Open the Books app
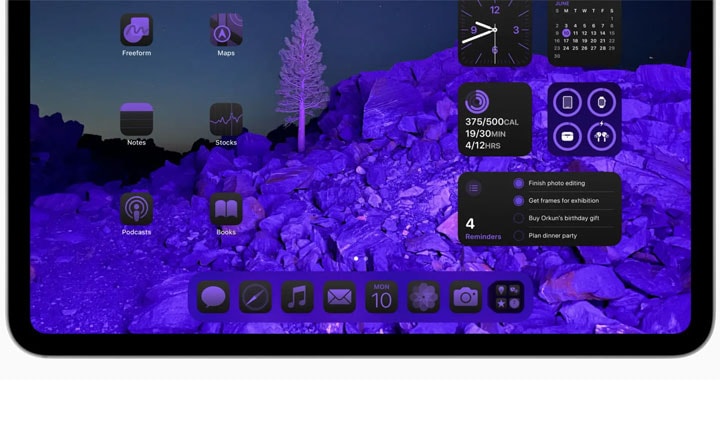The width and height of the screenshot is (720, 430). coord(226,209)
